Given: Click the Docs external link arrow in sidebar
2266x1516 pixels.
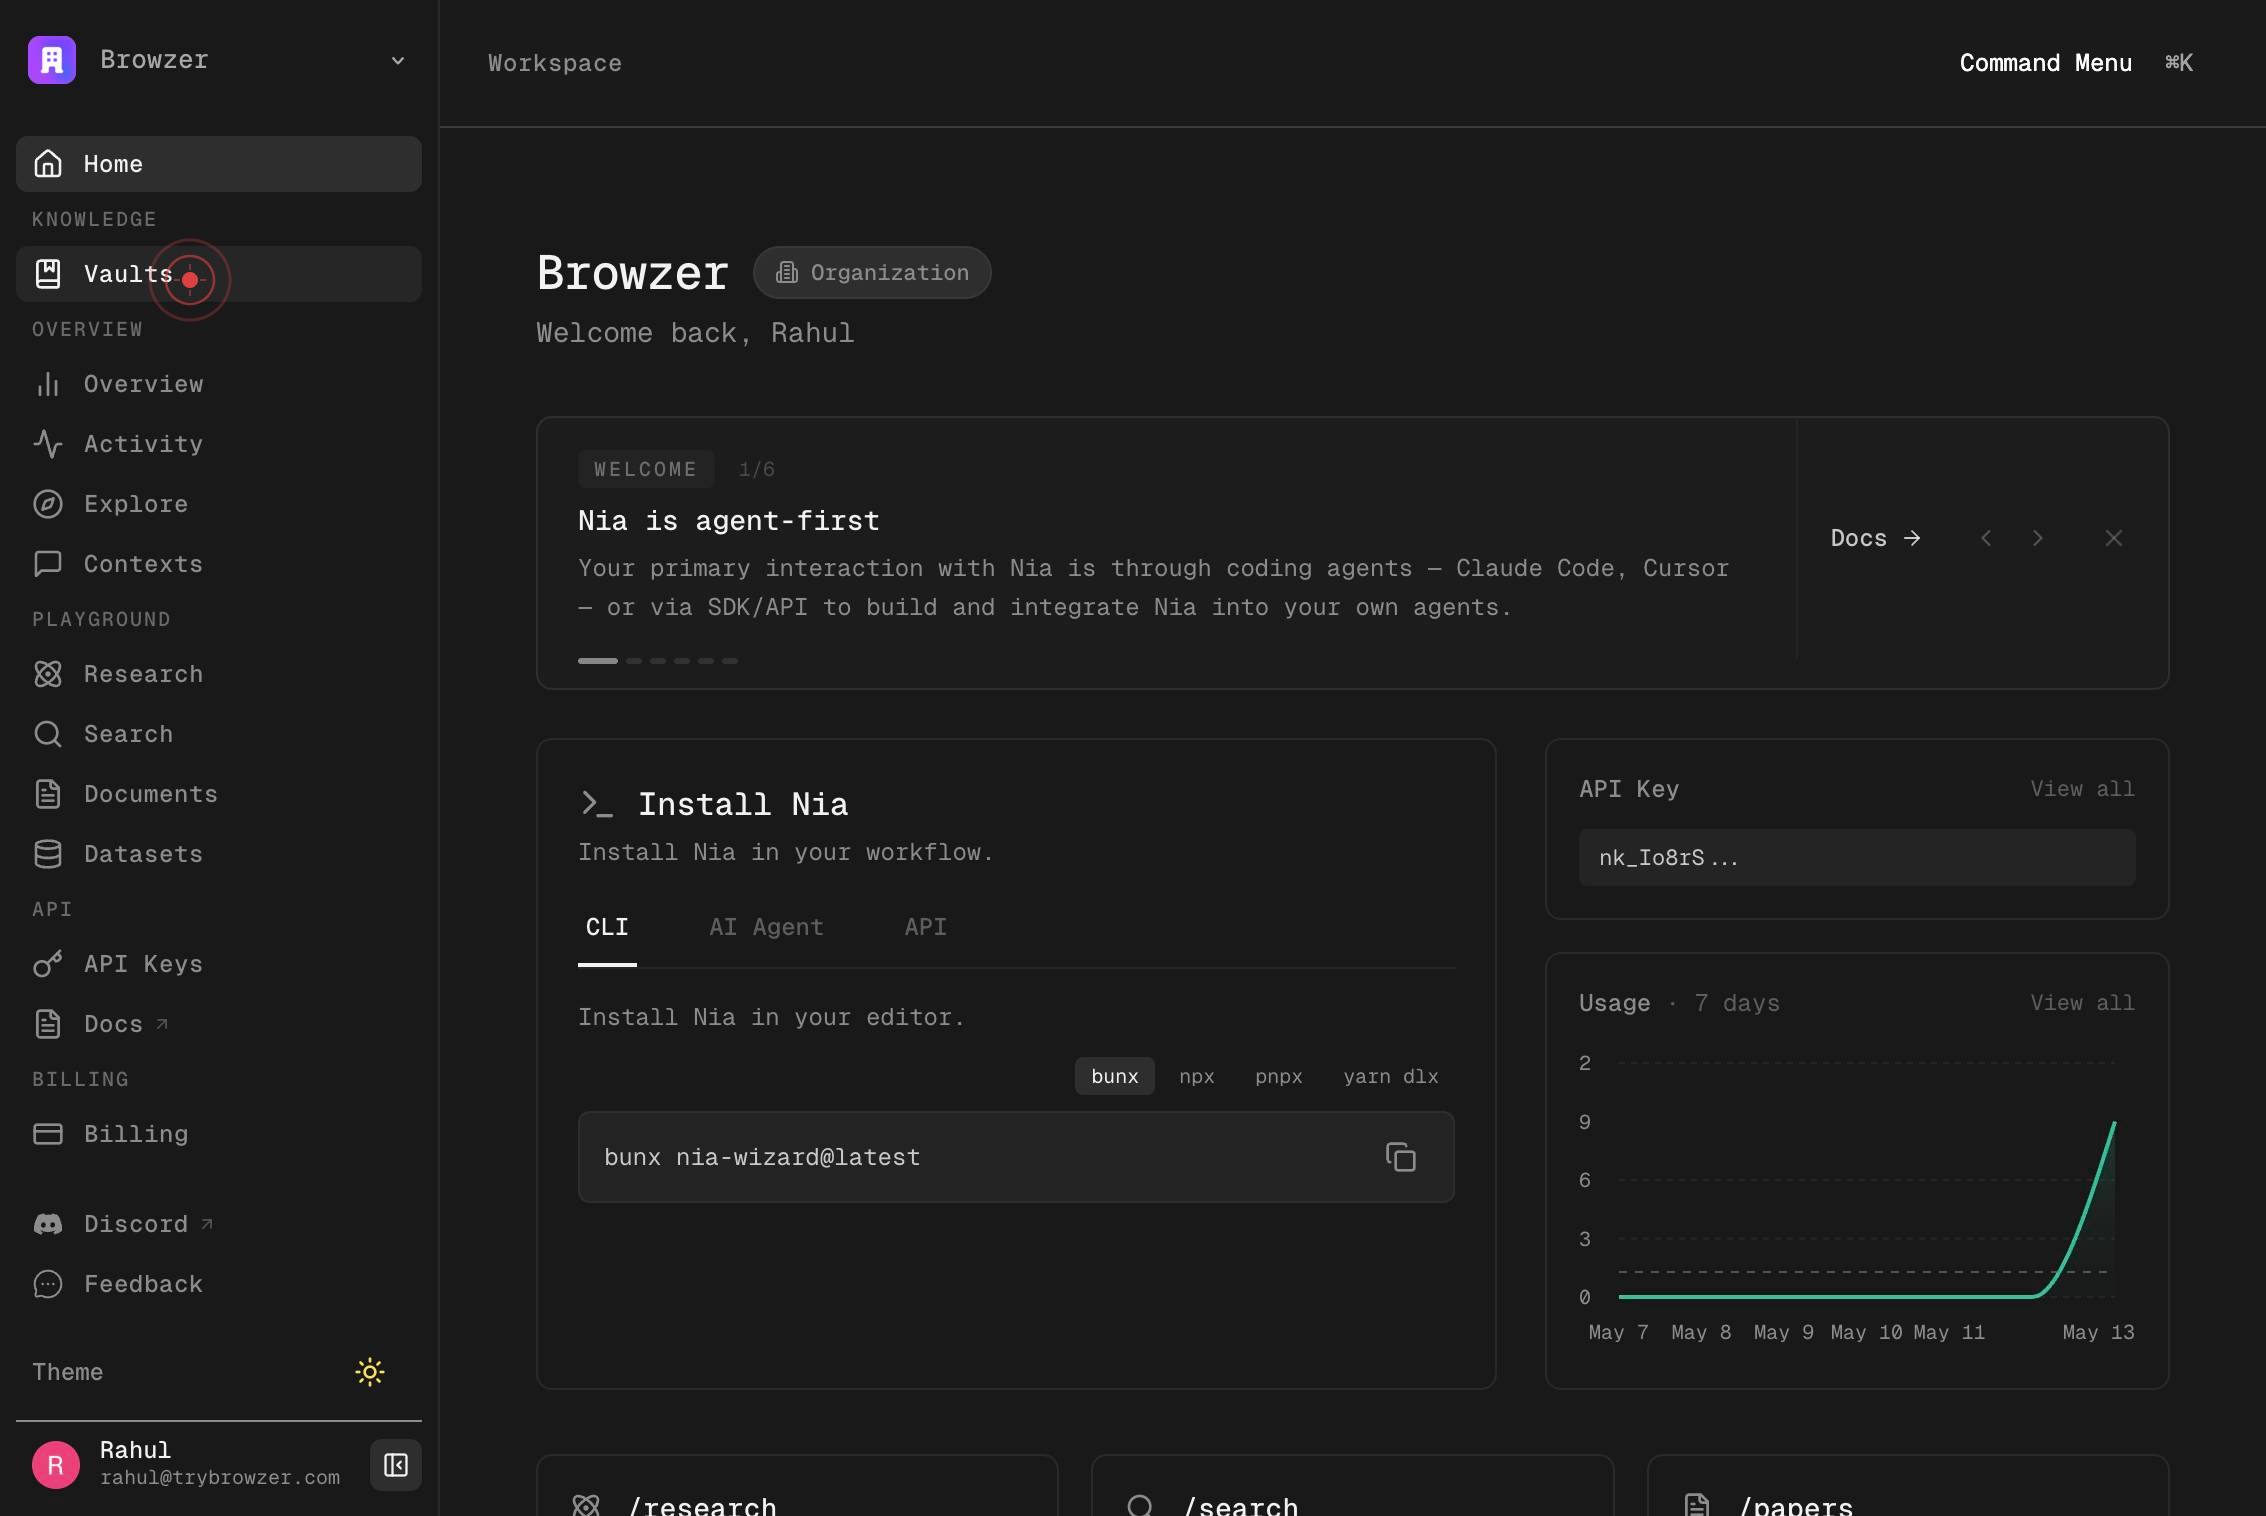Looking at the screenshot, I should coord(162,1023).
